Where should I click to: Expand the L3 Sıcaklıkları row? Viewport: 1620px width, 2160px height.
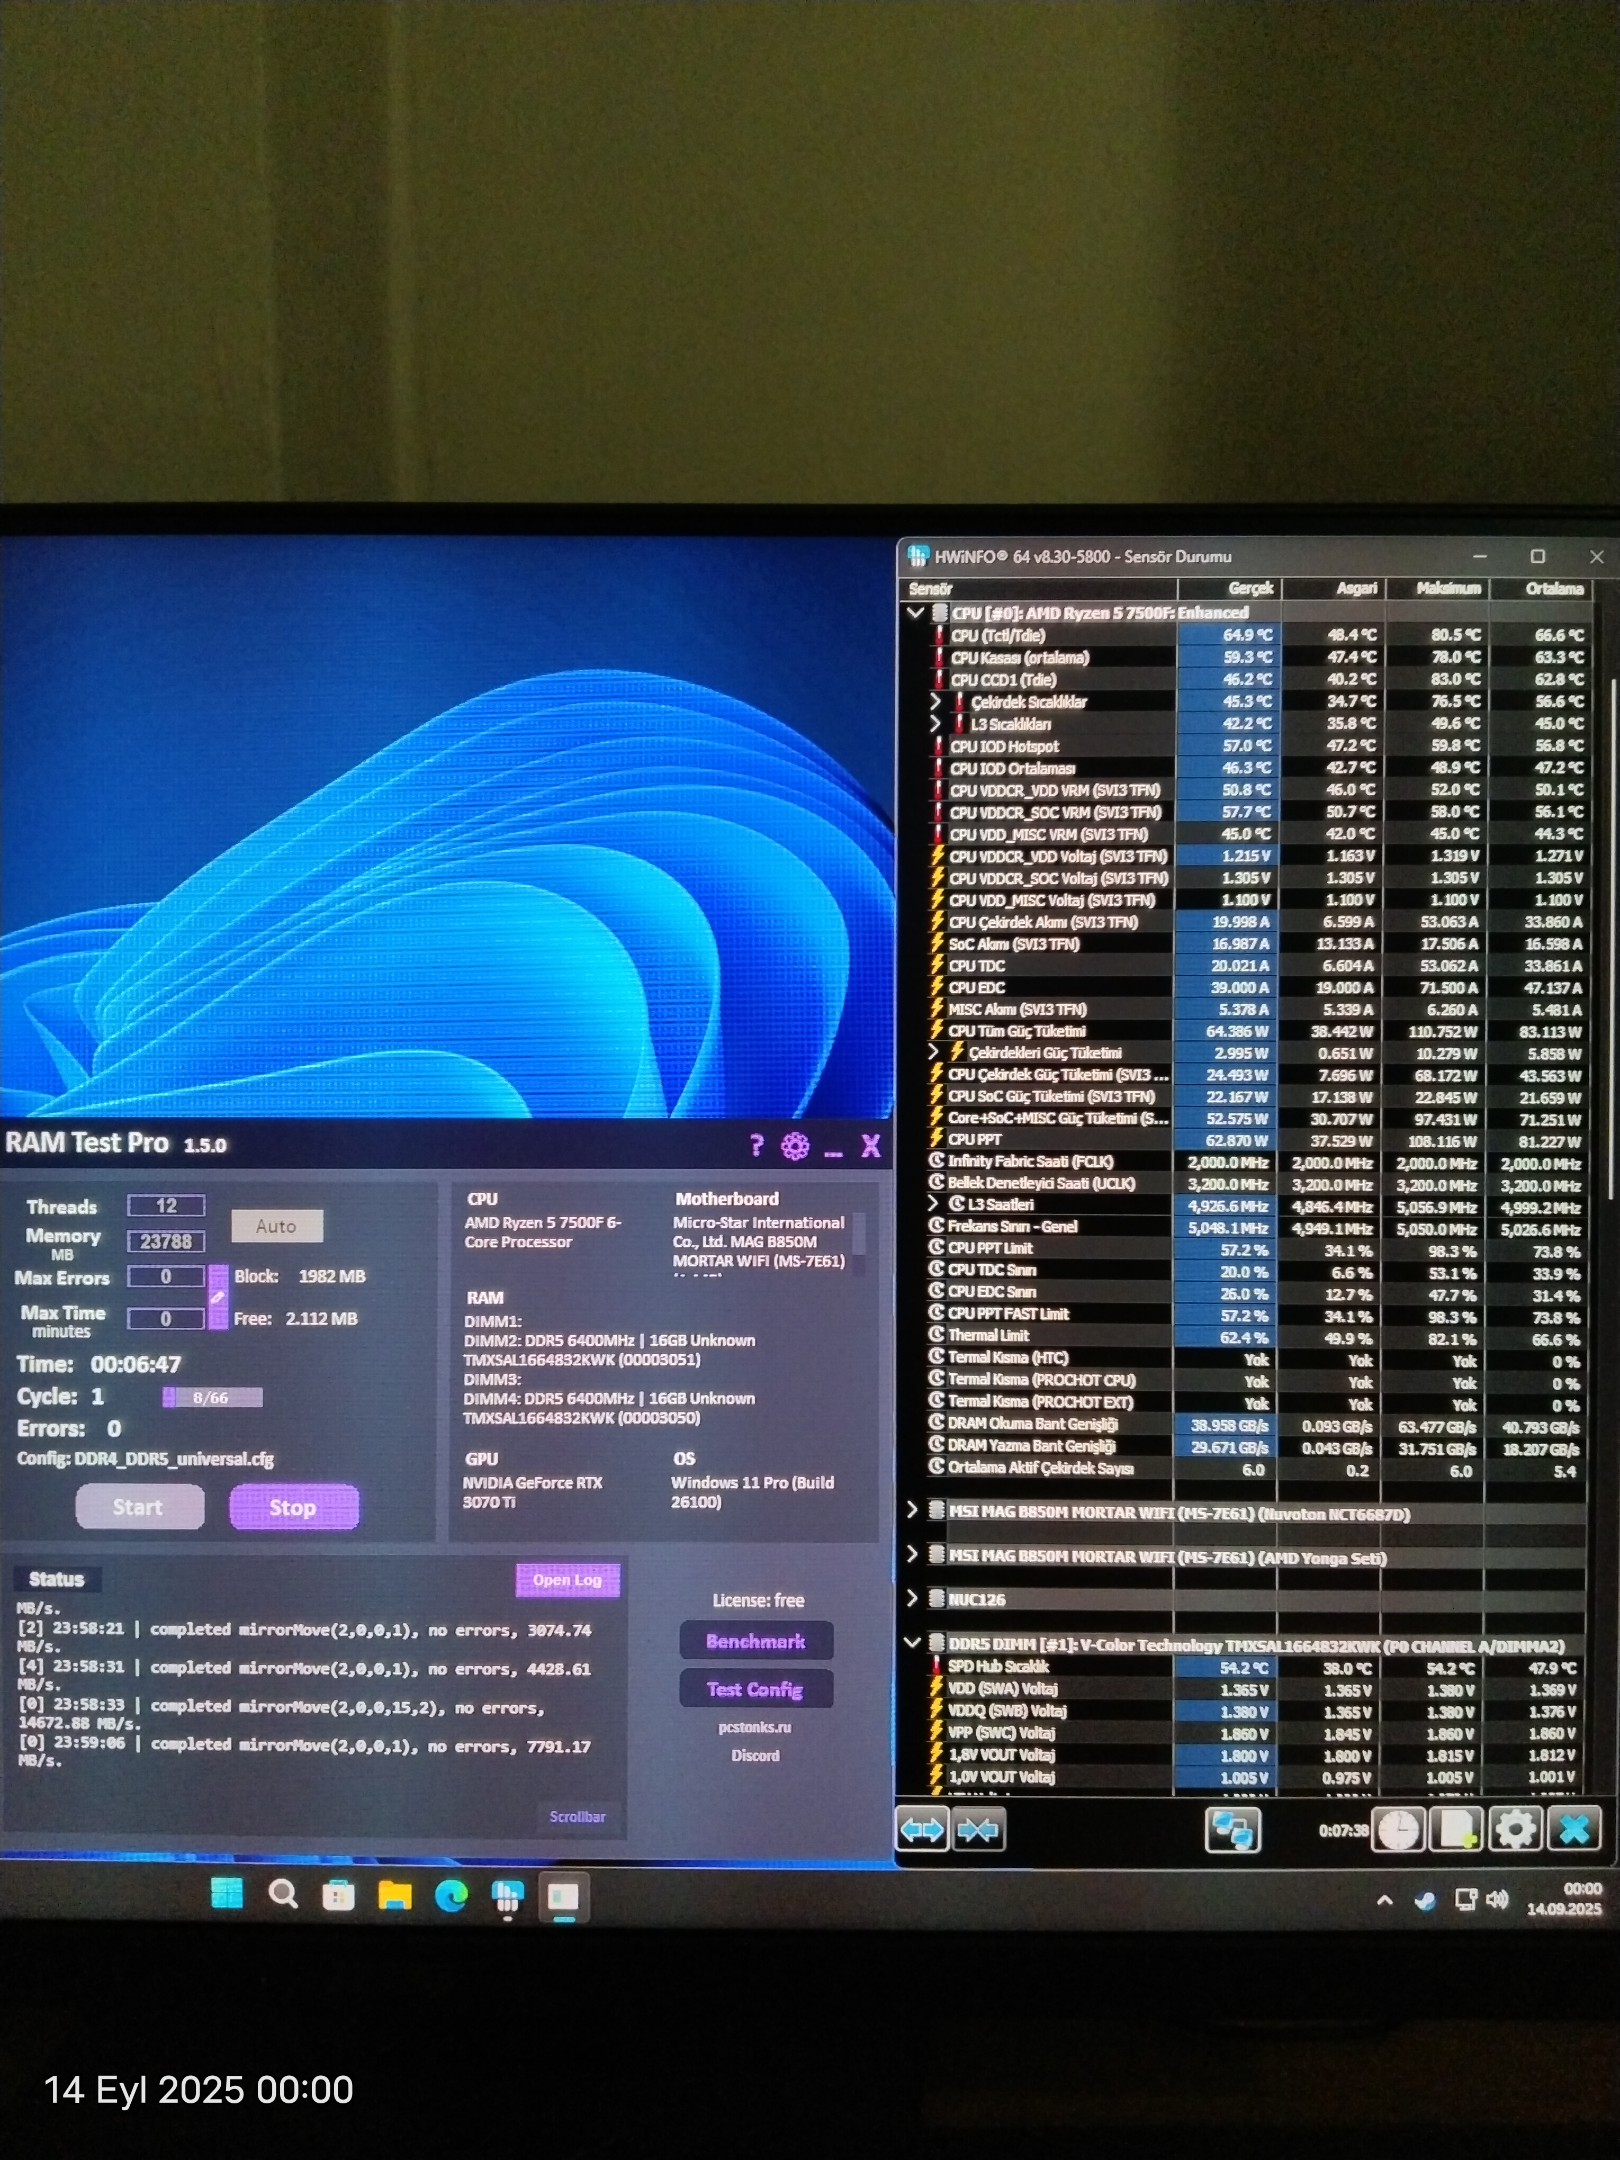(936, 723)
